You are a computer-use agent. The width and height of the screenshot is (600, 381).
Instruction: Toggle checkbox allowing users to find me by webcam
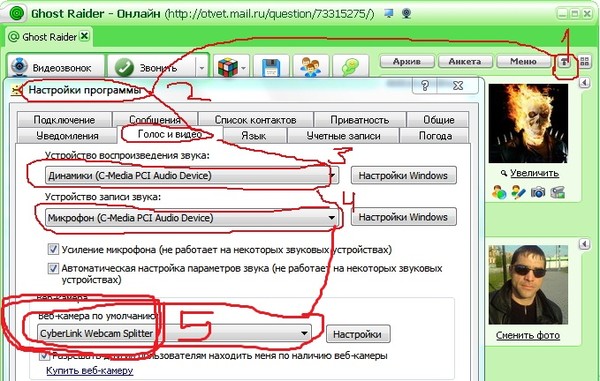pyautogui.click(x=45, y=356)
